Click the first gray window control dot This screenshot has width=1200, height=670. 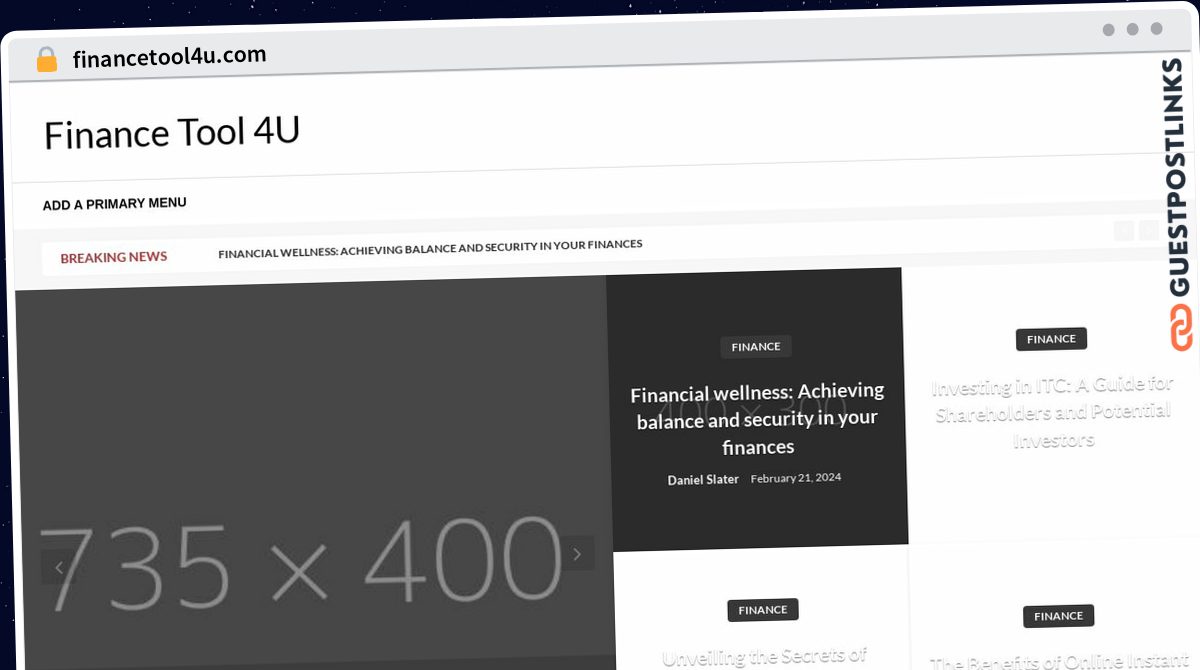coord(1108,29)
